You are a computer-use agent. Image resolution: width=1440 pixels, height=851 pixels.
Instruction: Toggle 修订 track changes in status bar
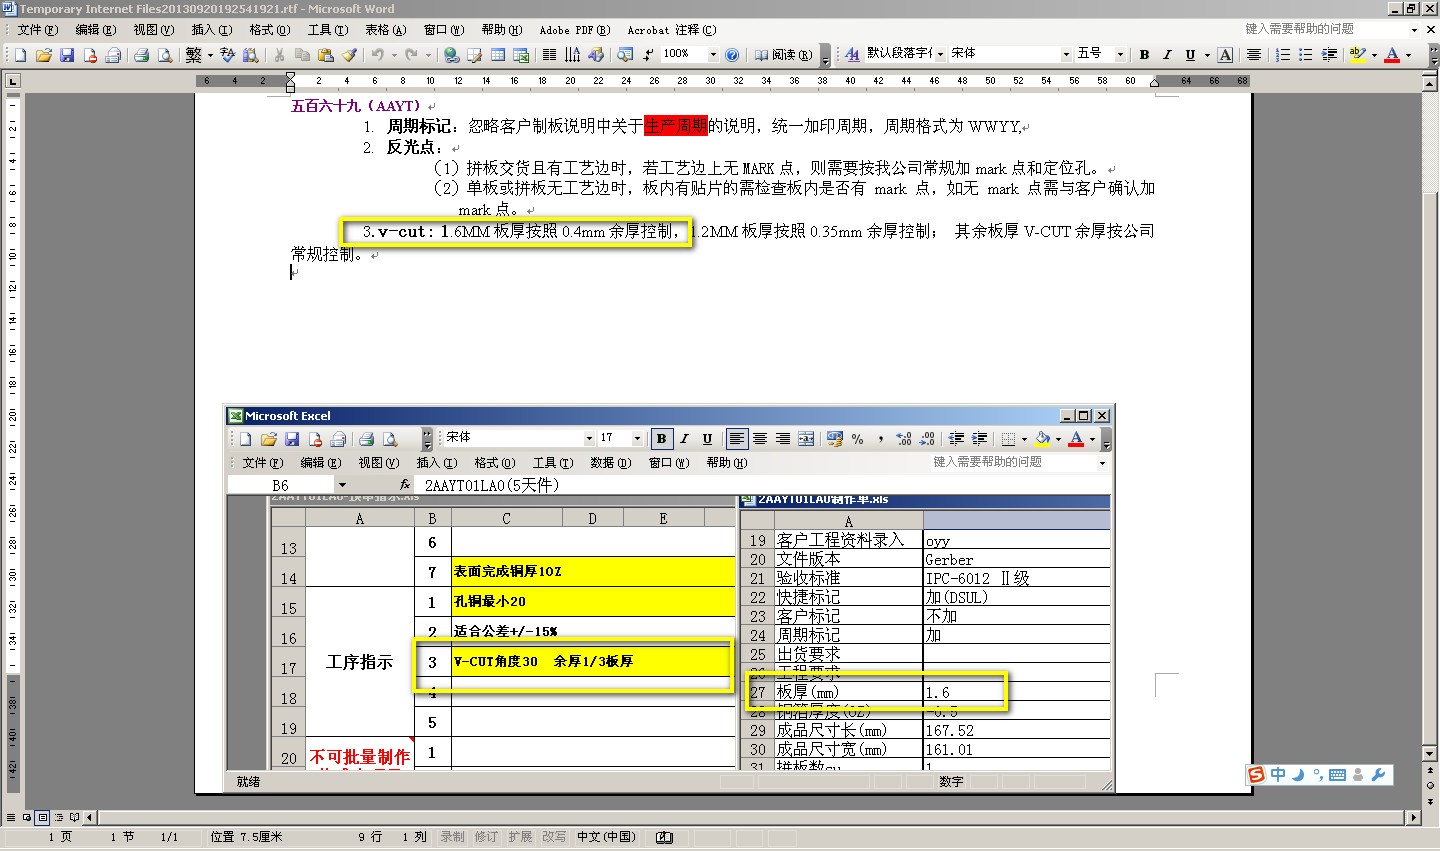(486, 837)
